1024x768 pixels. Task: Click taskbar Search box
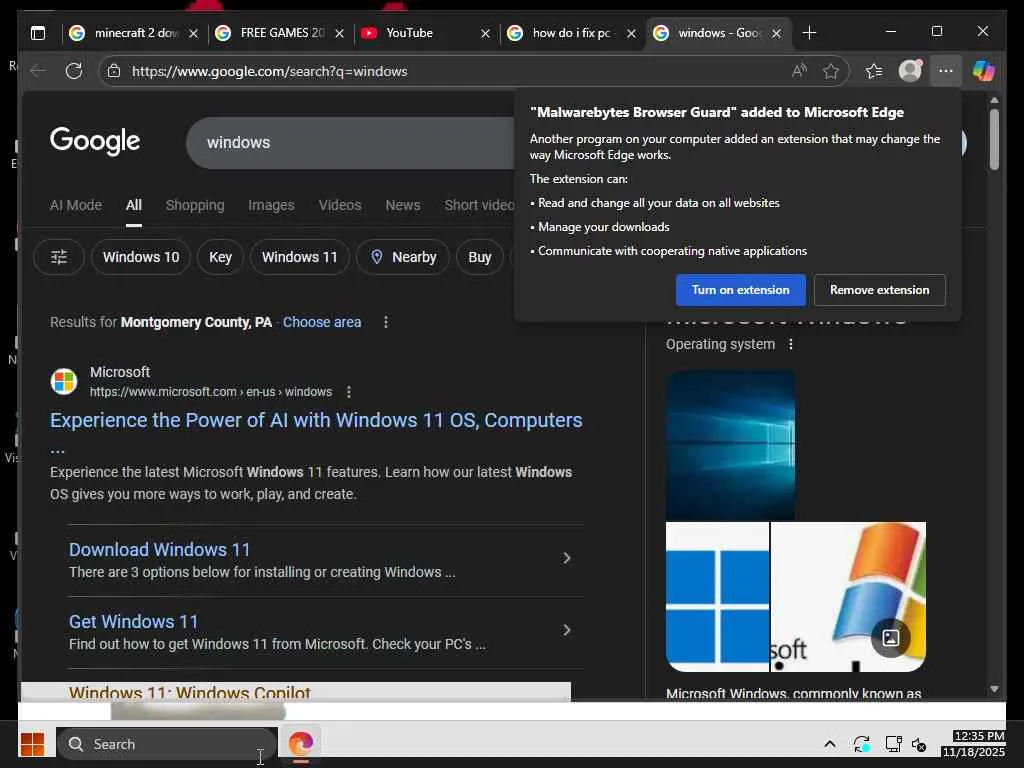[167, 744]
